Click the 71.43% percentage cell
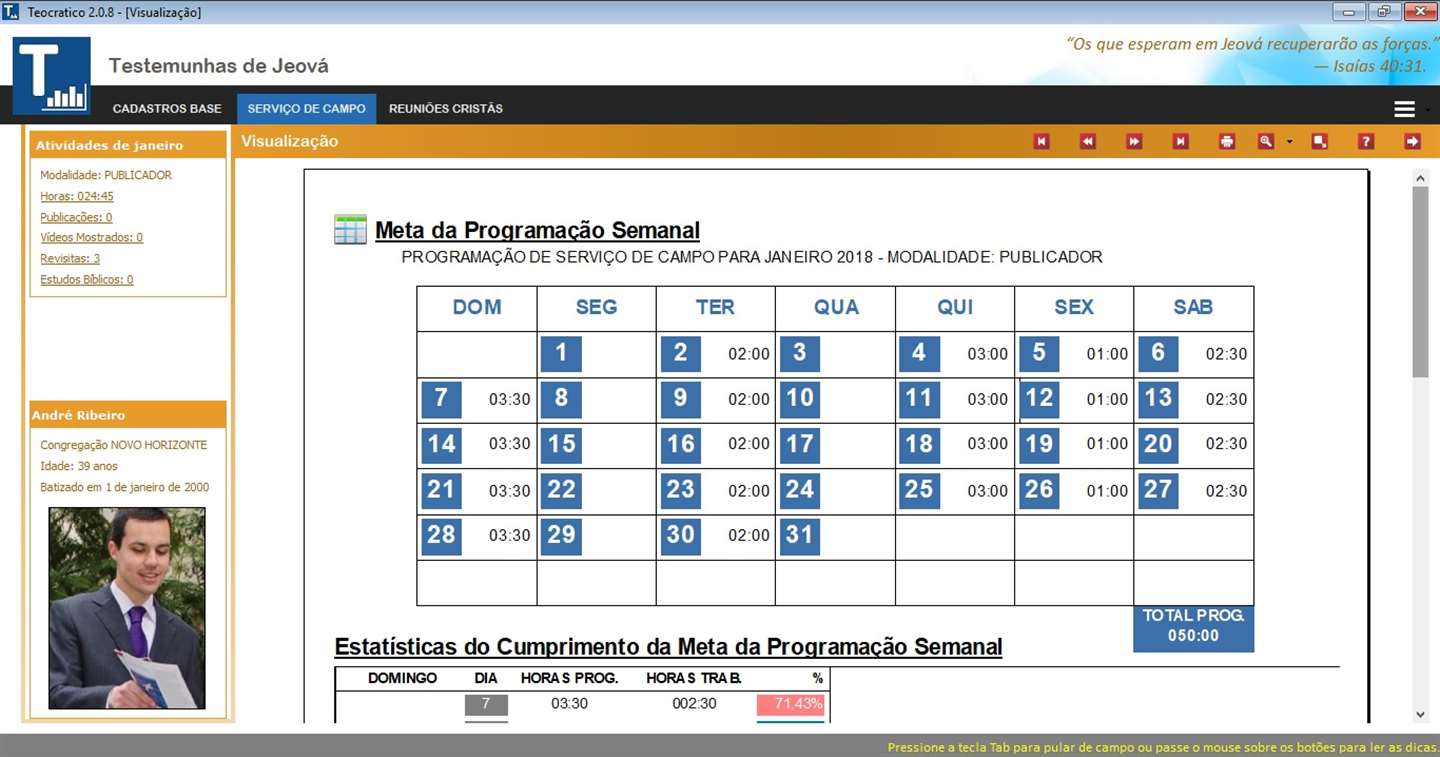 point(790,704)
